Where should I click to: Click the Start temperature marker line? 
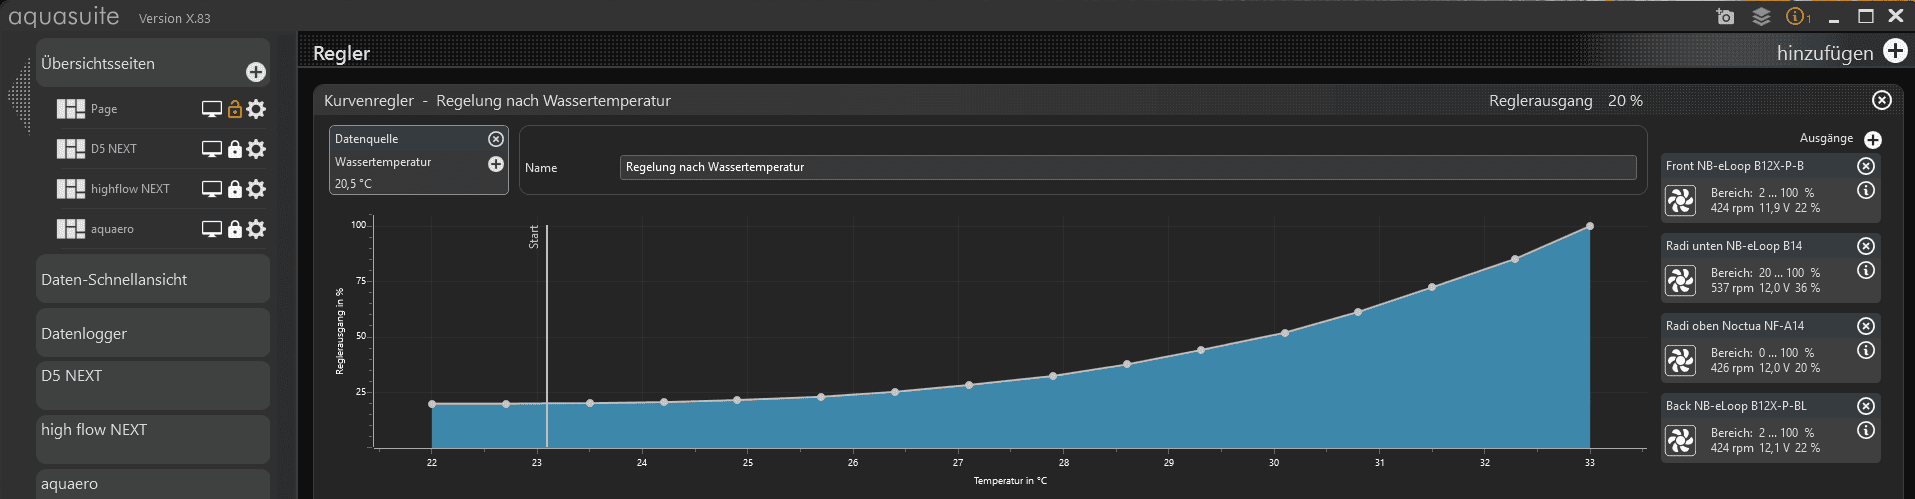(x=547, y=335)
